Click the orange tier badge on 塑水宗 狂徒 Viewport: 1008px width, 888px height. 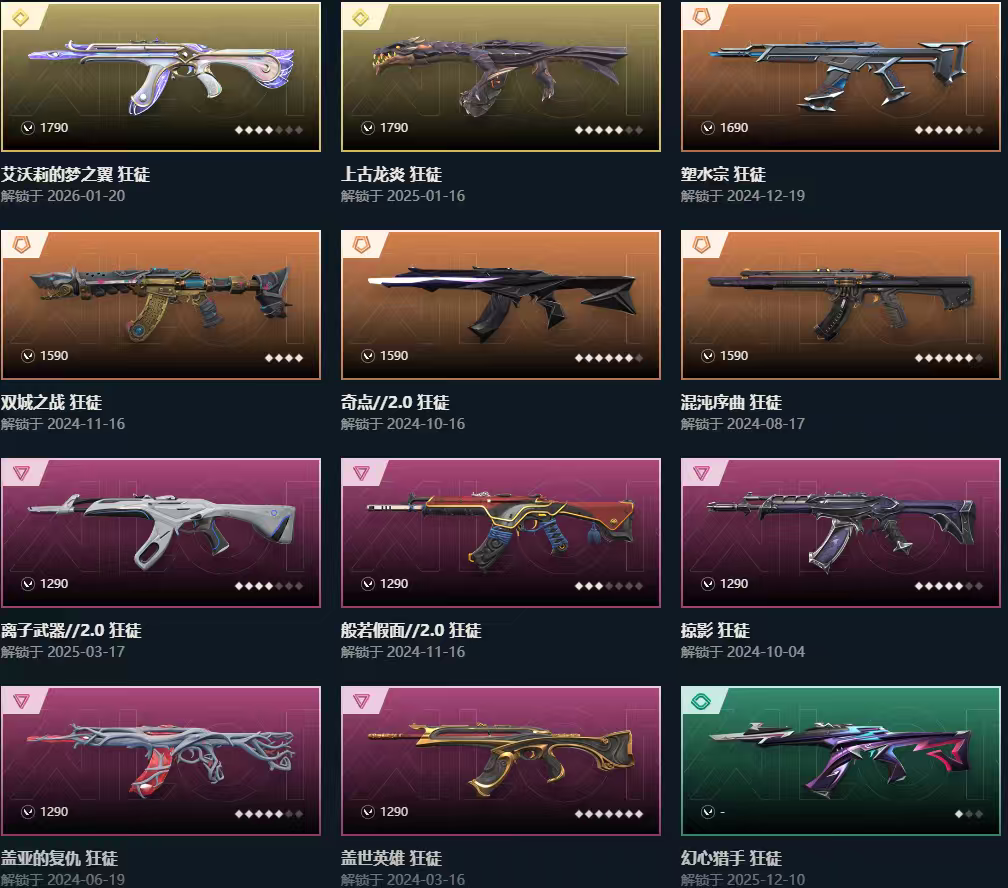point(701,17)
